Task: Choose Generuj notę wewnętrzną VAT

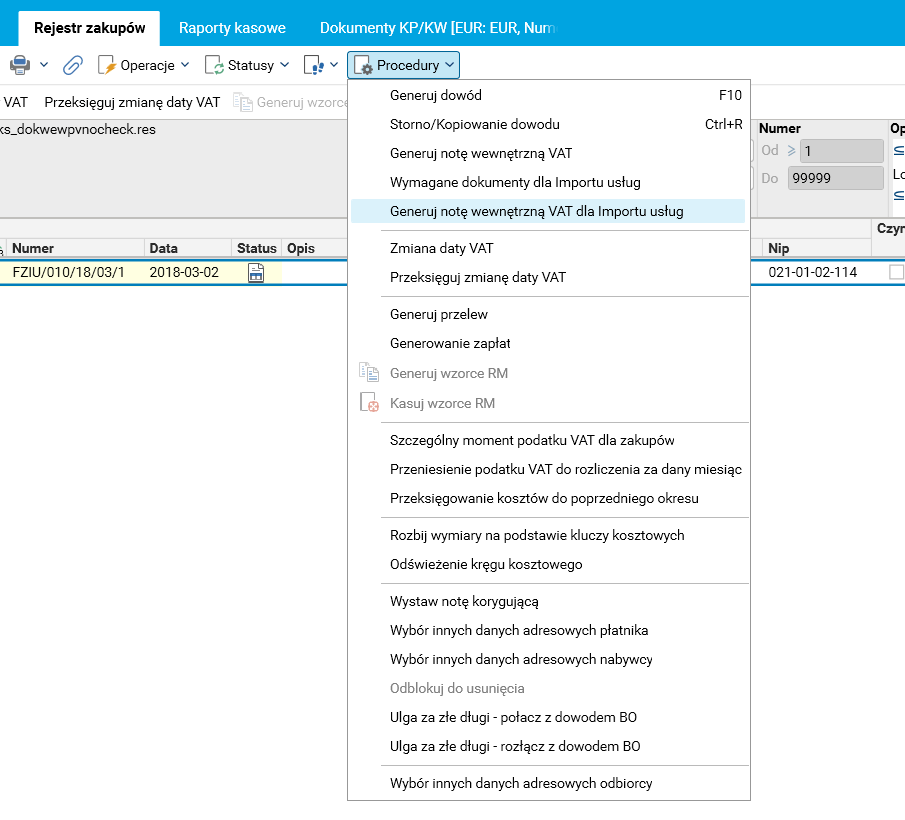Action: tap(548, 153)
